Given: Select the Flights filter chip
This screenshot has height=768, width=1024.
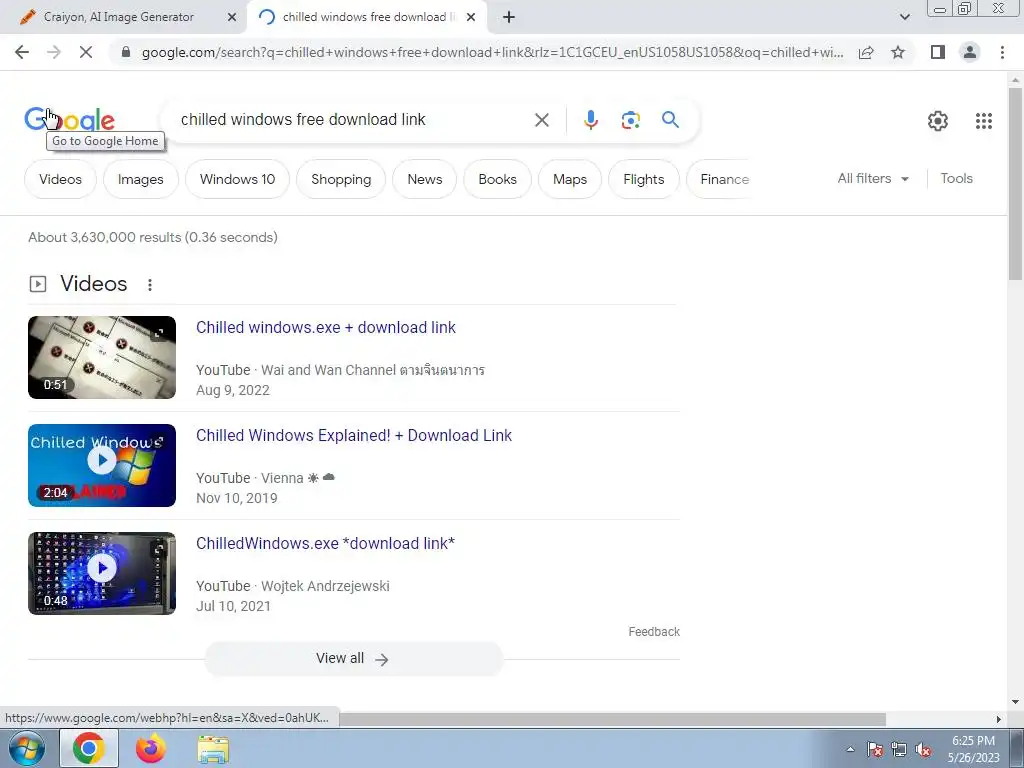Looking at the screenshot, I should (643, 179).
